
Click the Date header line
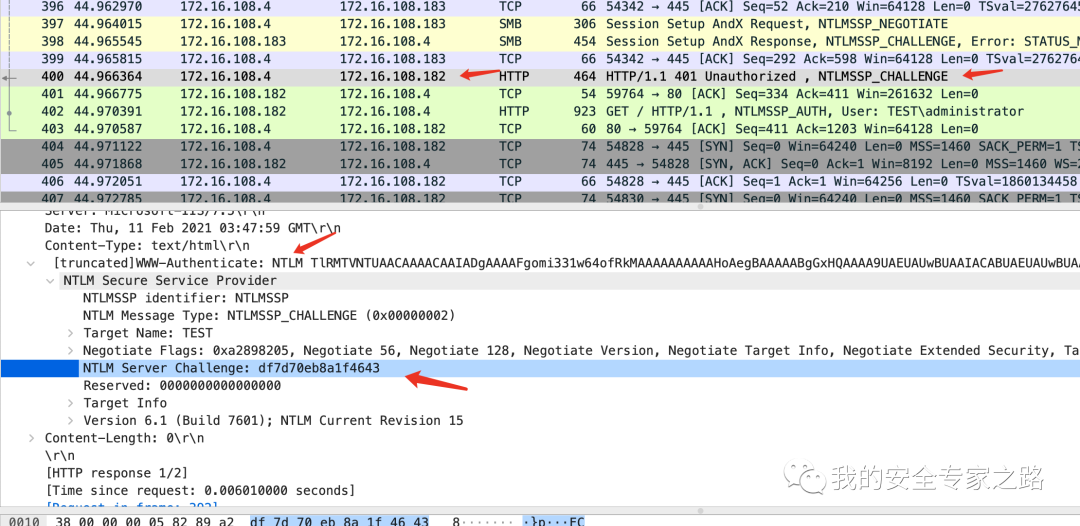192,228
